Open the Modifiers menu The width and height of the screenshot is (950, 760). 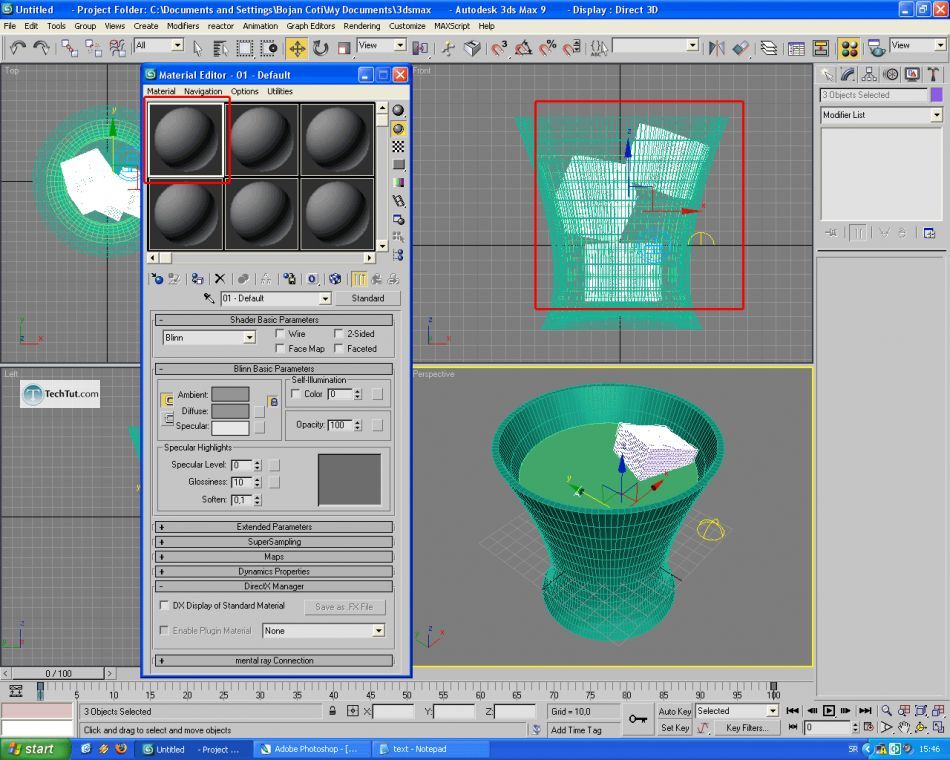(182, 26)
